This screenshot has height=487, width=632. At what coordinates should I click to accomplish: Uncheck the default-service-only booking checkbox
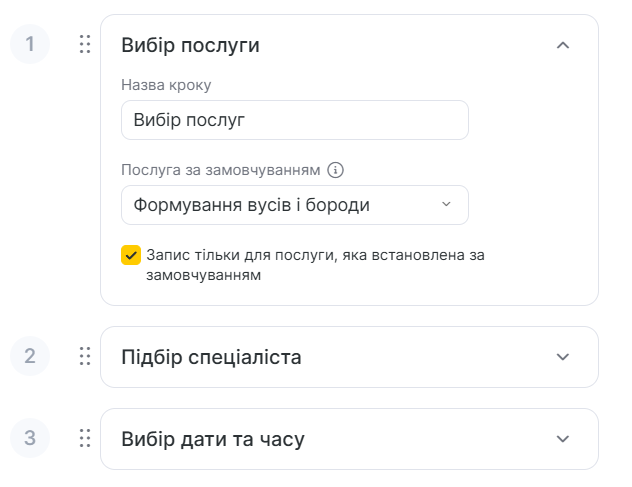[x=130, y=255]
